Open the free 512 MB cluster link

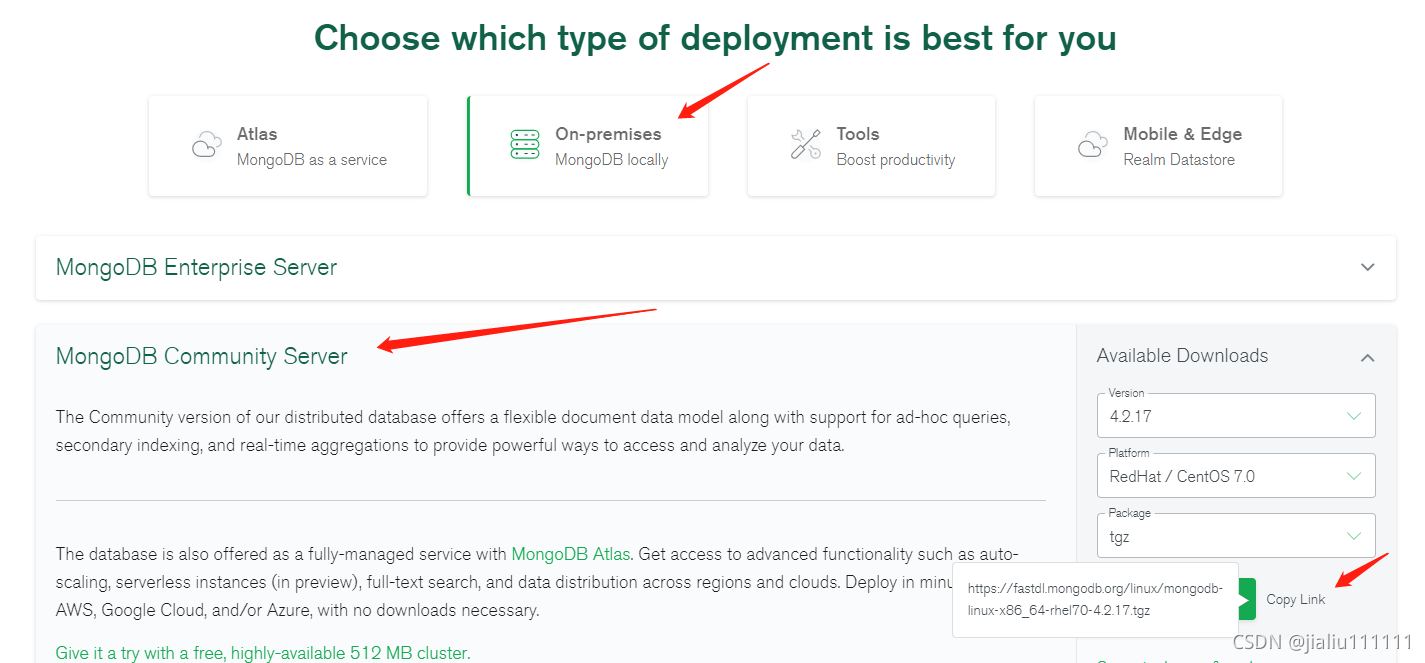263,653
